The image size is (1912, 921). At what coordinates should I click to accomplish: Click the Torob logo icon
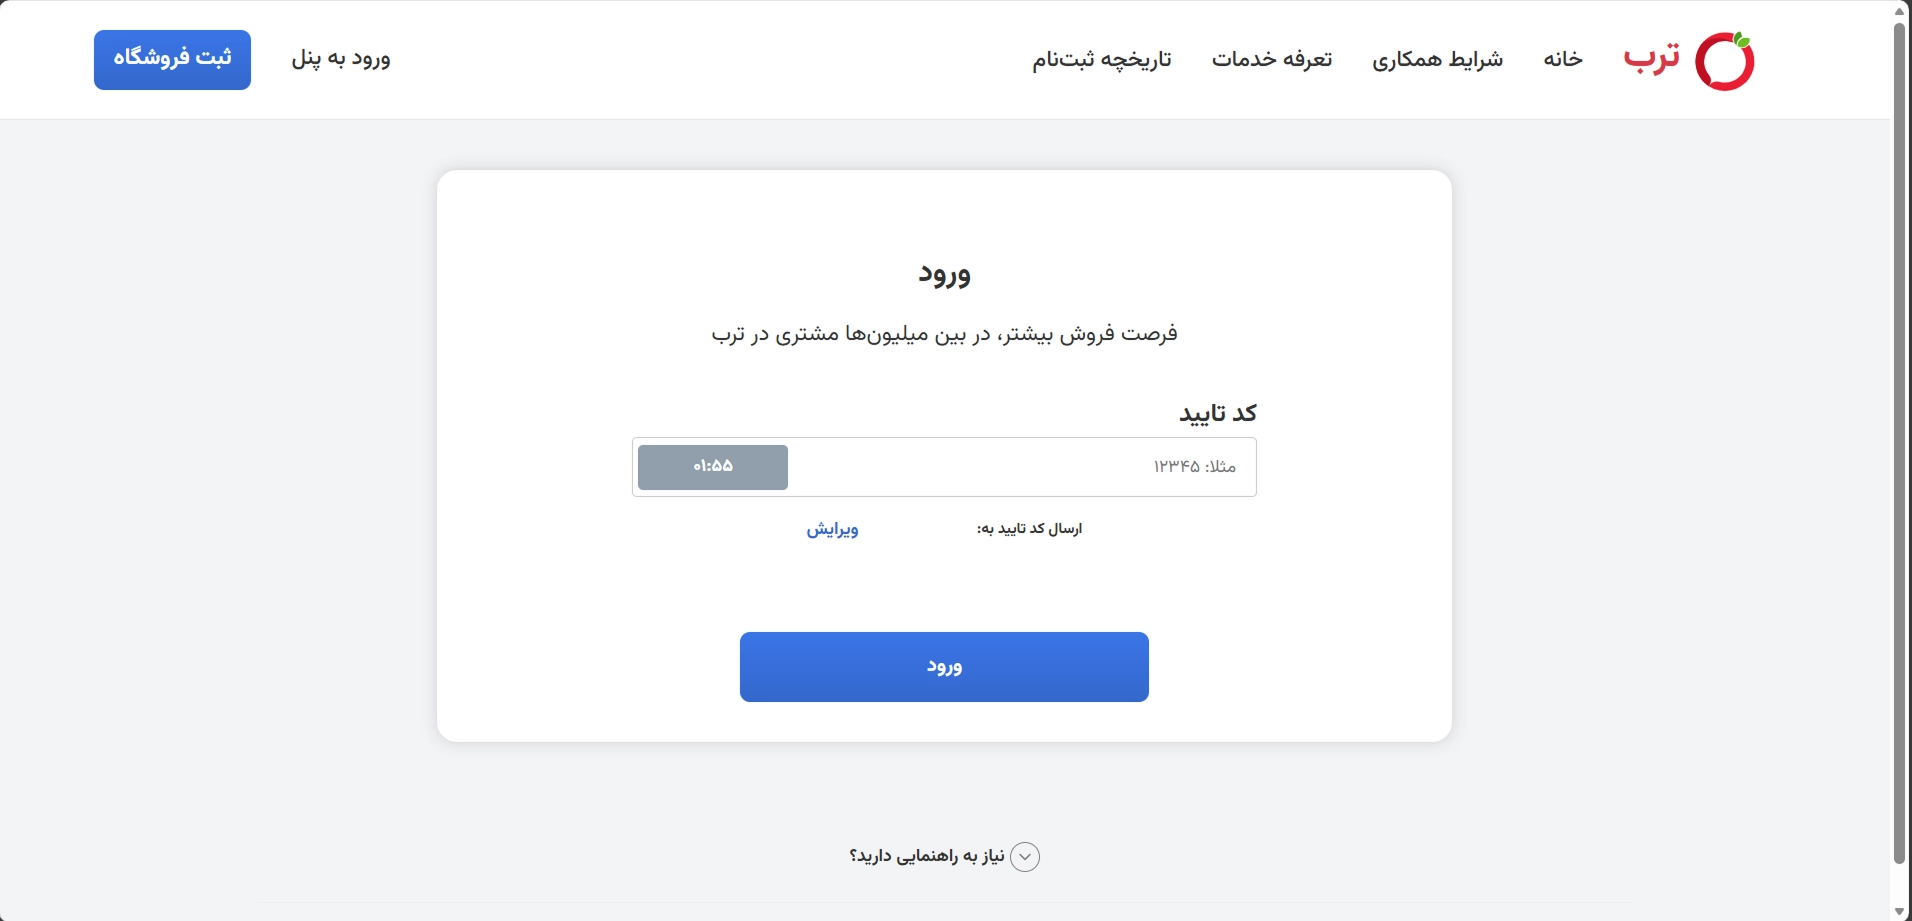pos(1724,59)
